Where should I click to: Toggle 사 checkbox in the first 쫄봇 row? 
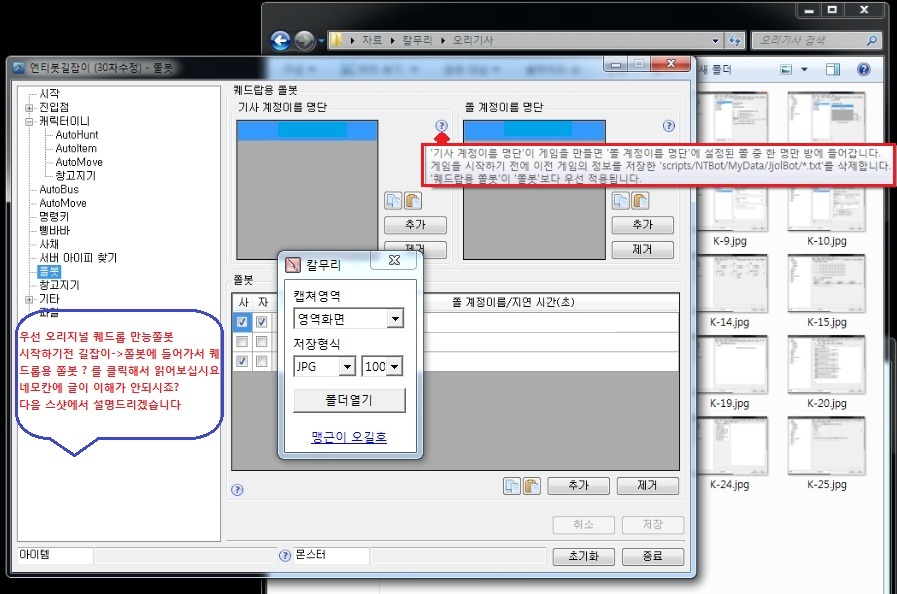242,322
